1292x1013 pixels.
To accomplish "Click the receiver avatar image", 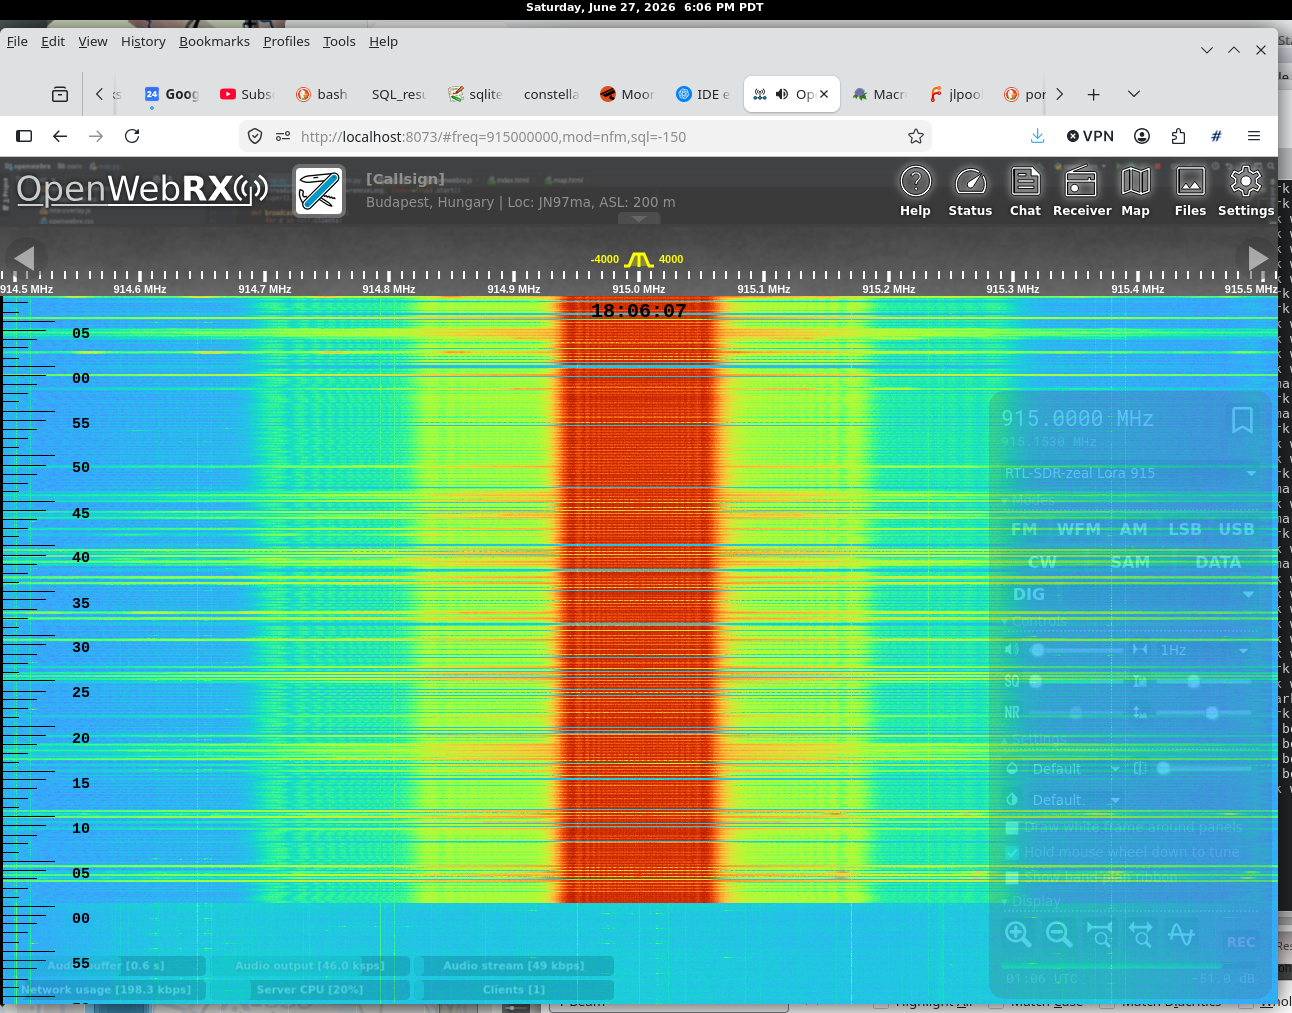I will pyautogui.click(x=319, y=190).
